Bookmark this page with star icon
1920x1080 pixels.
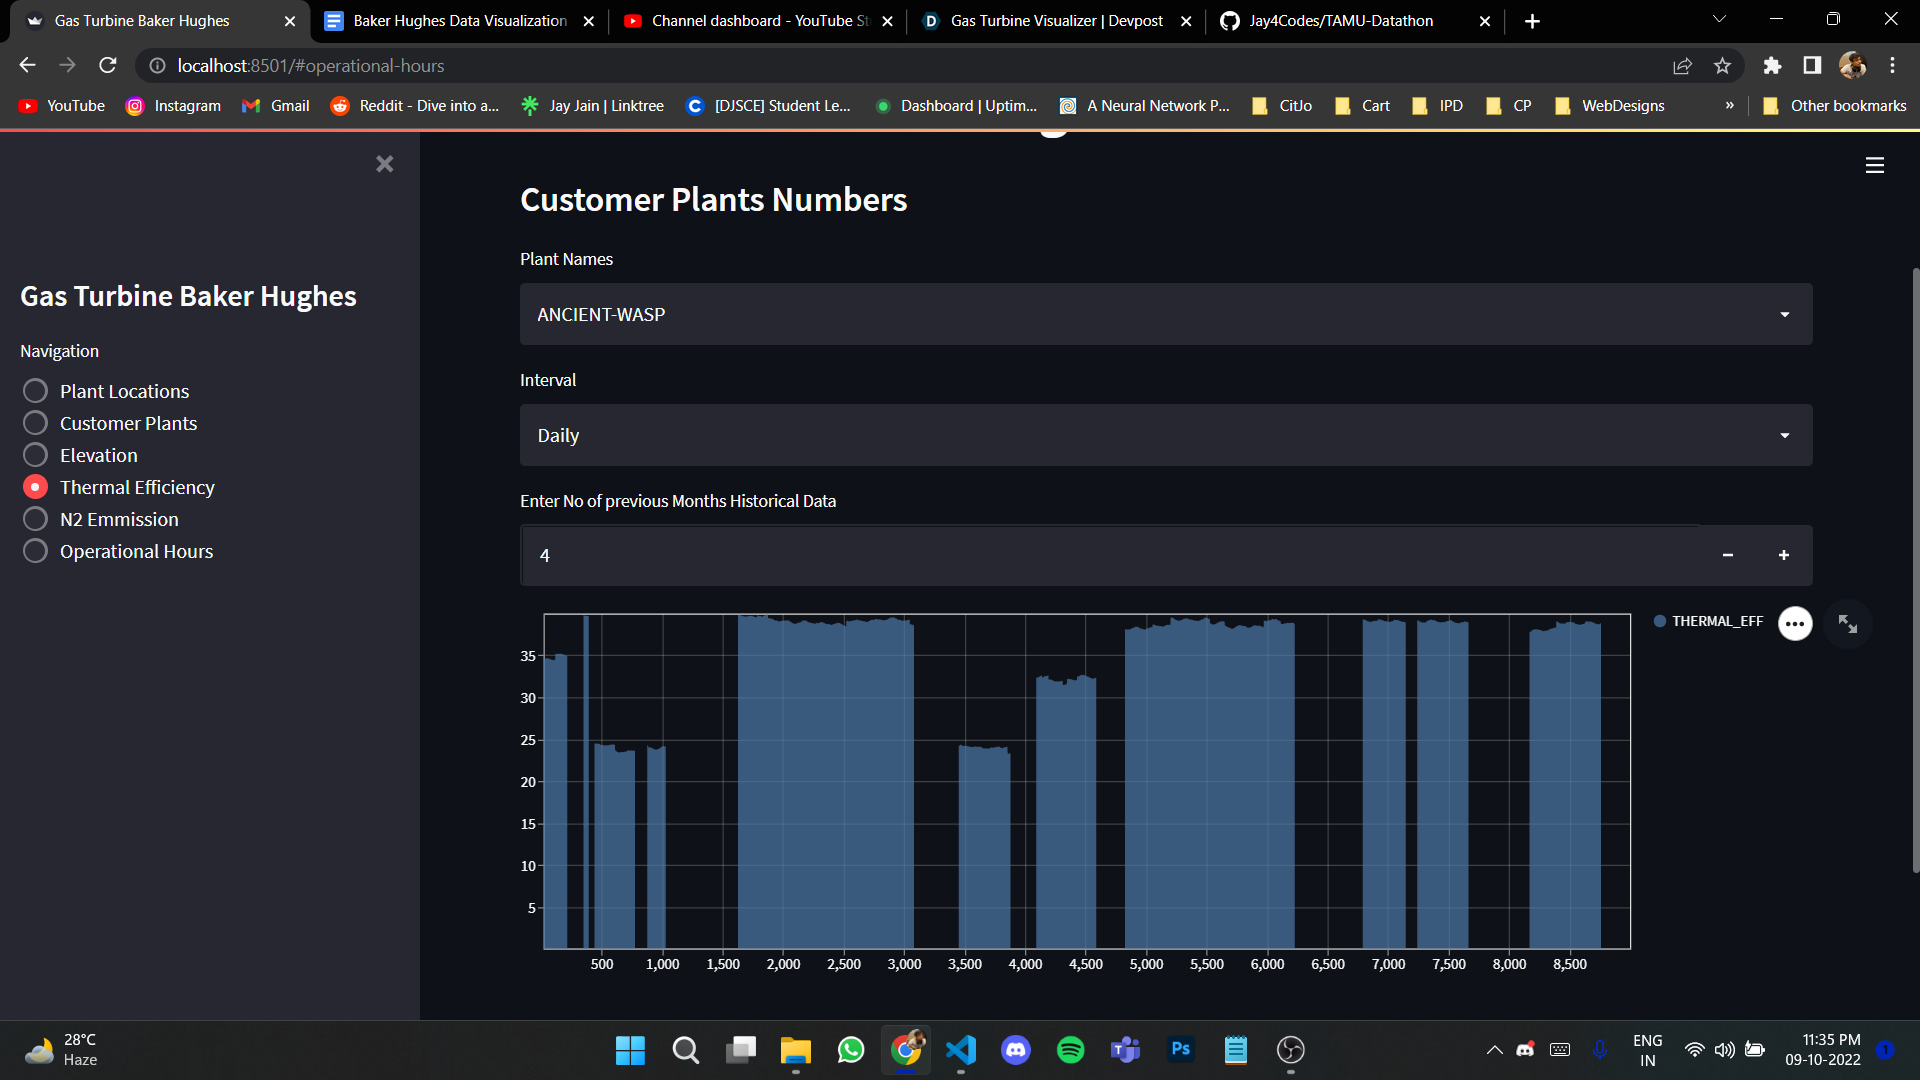(1722, 66)
